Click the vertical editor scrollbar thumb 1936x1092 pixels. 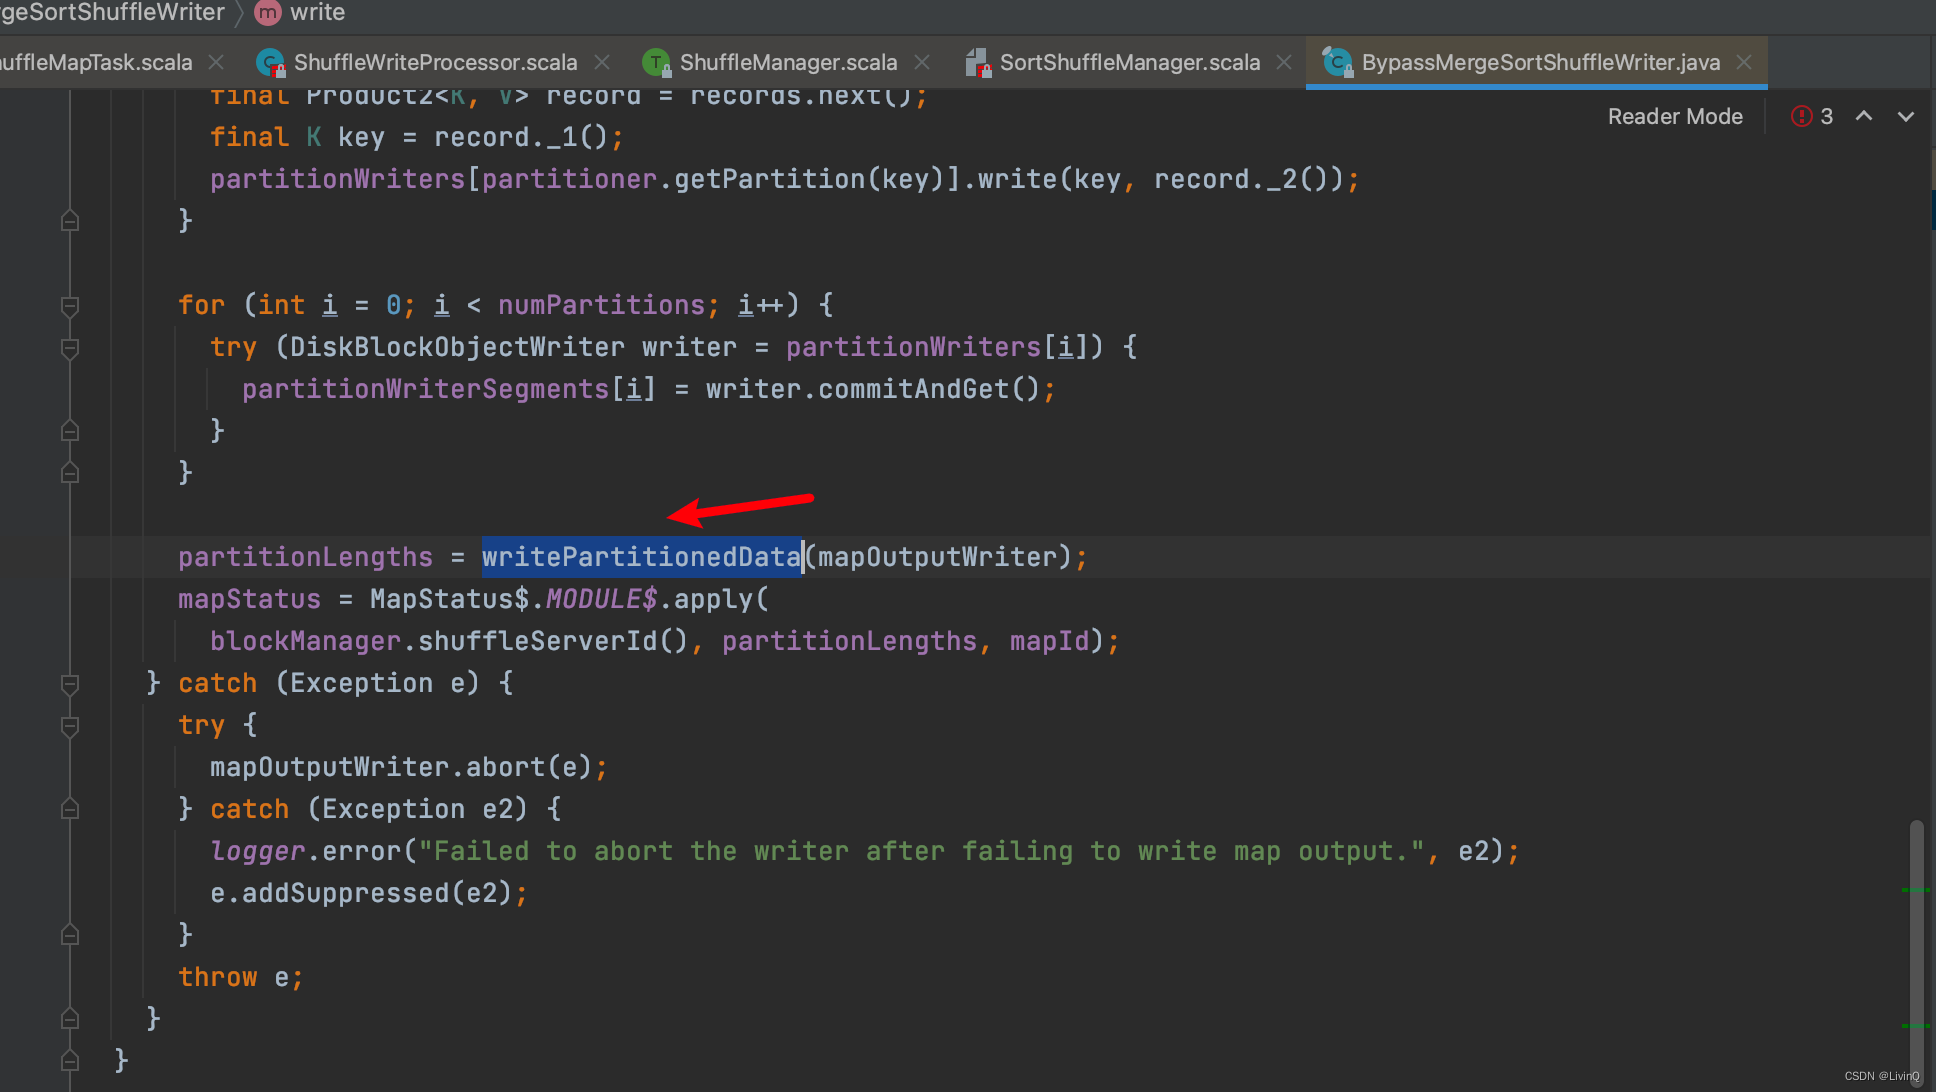[x=1916, y=950]
